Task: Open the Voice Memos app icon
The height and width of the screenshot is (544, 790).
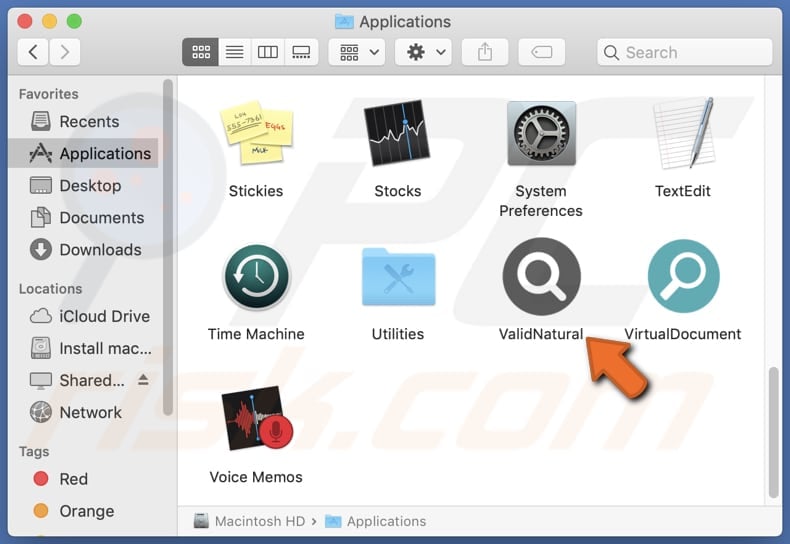Action: [x=257, y=419]
